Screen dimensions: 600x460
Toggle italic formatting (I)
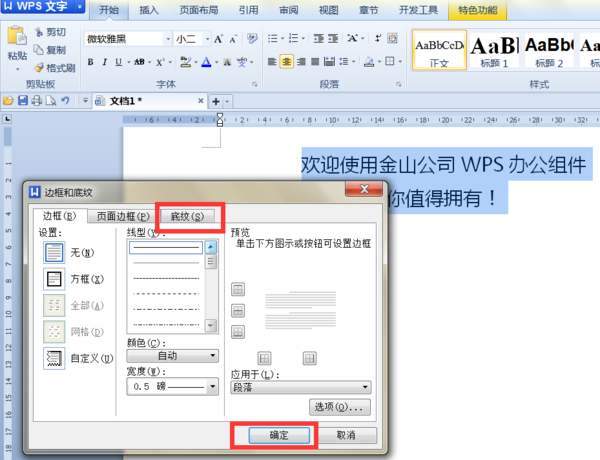tap(104, 62)
